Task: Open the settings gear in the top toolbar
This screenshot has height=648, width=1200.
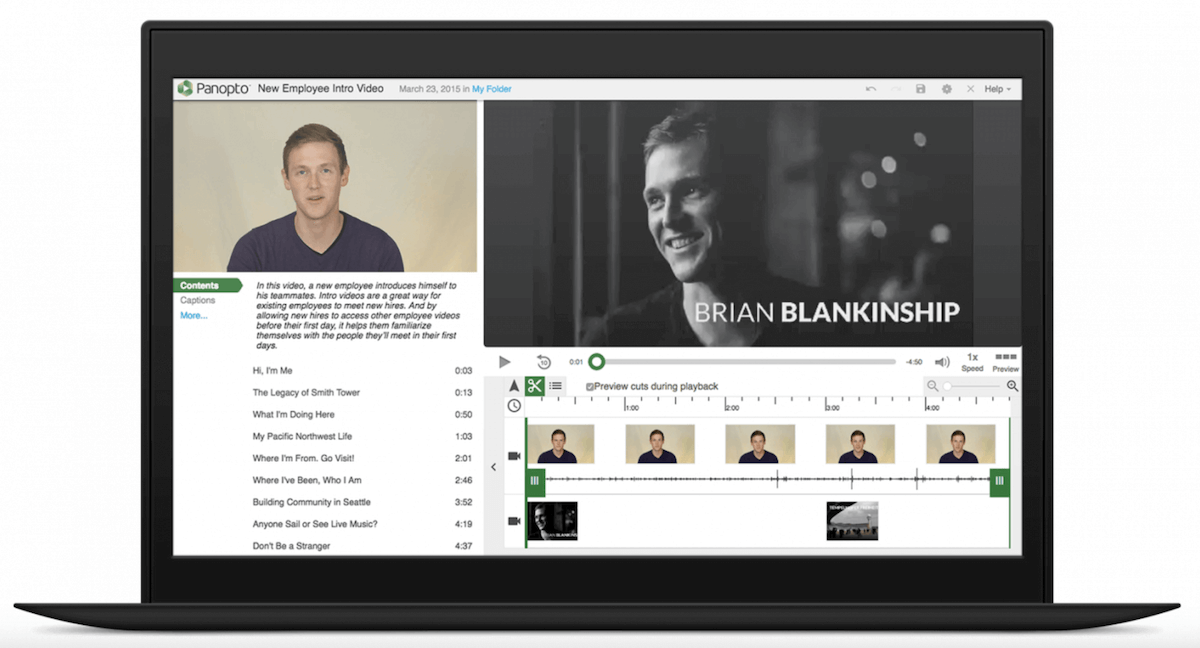Action: click(x=947, y=89)
